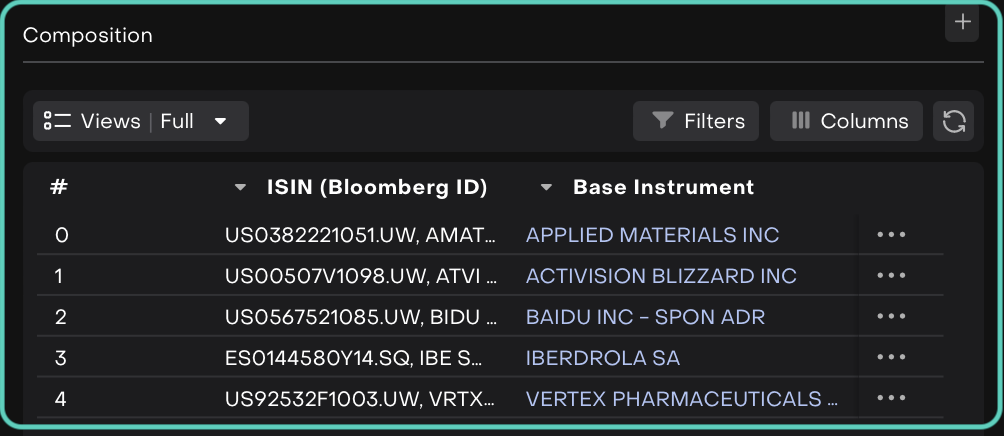Open the ACTIVISION BLIZZARD INC link
Image resolution: width=1004 pixels, height=436 pixels.
661,276
